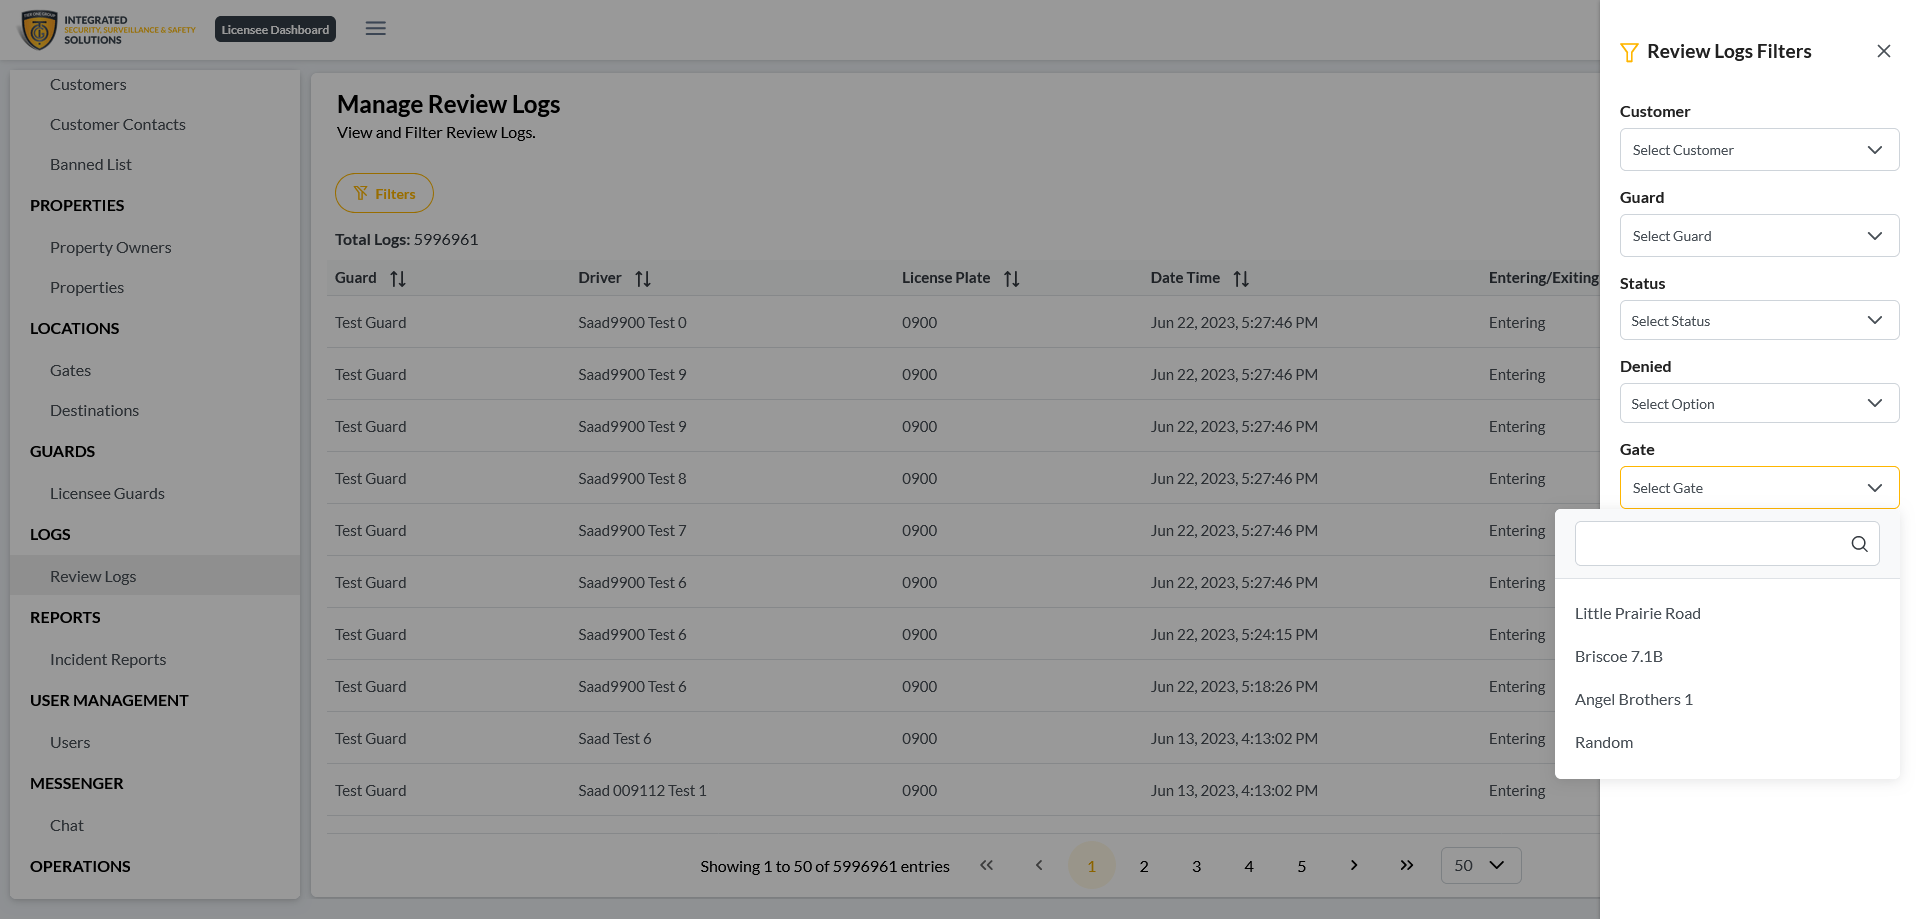1920x919 pixels.
Task: Click driver Saad9900 Test 7
Action: [632, 531]
